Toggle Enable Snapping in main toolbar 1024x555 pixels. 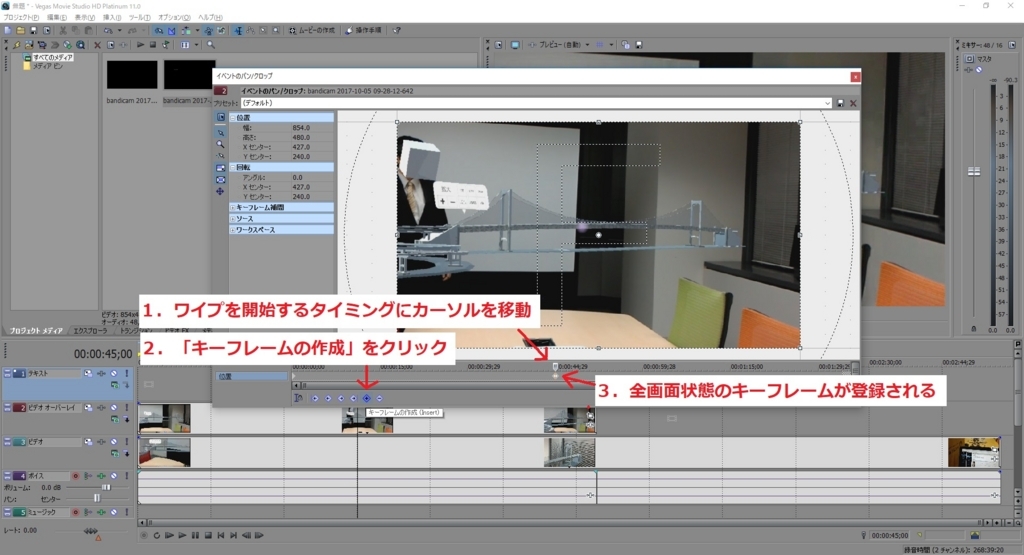(x=159, y=30)
